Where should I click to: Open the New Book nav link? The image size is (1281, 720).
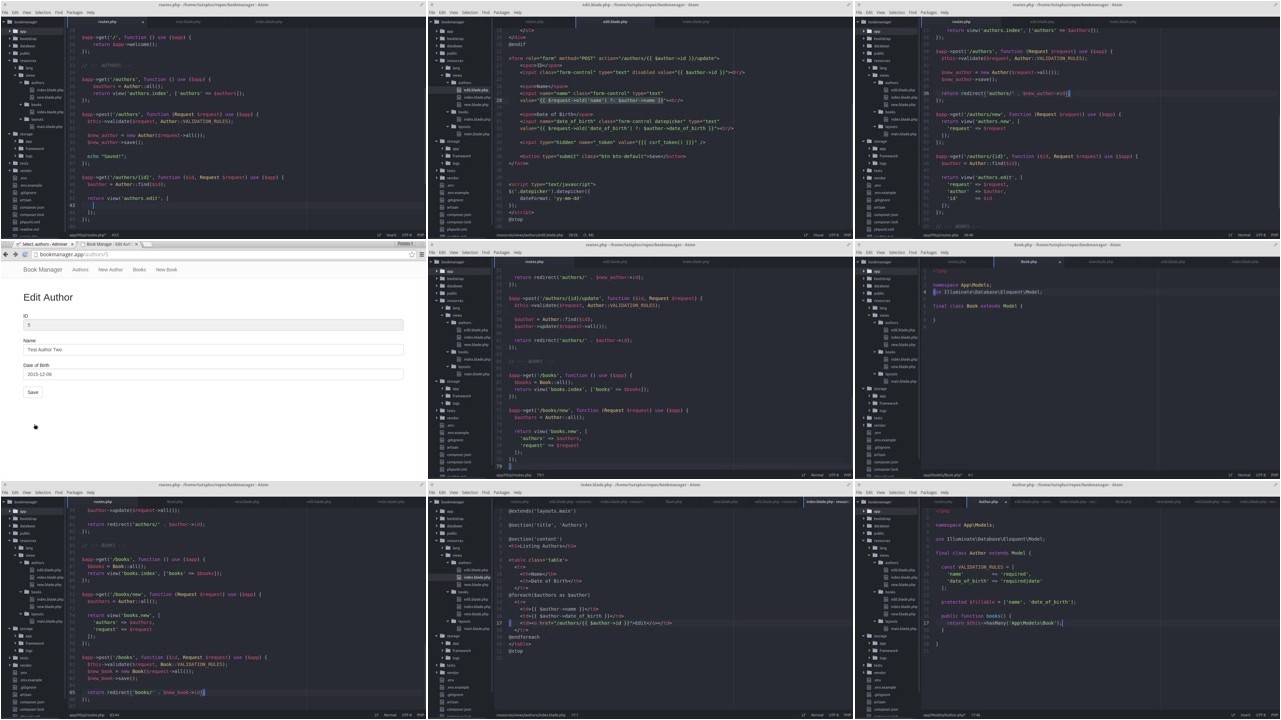166,270
